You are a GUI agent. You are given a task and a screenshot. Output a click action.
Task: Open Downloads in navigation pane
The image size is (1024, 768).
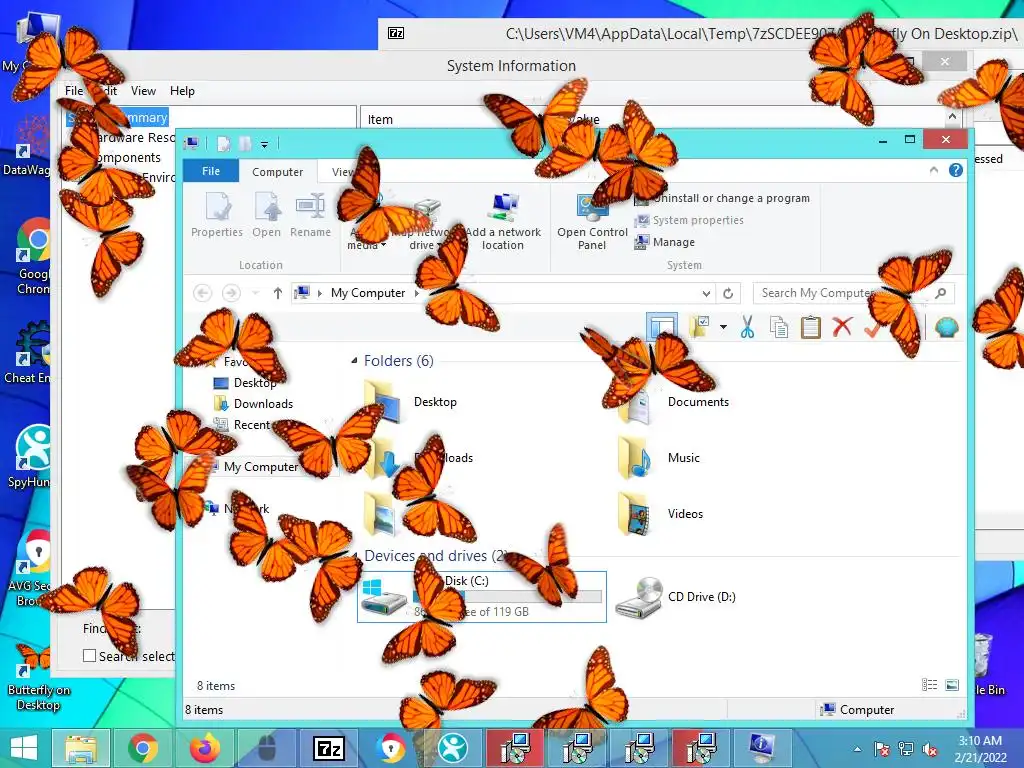(x=254, y=404)
